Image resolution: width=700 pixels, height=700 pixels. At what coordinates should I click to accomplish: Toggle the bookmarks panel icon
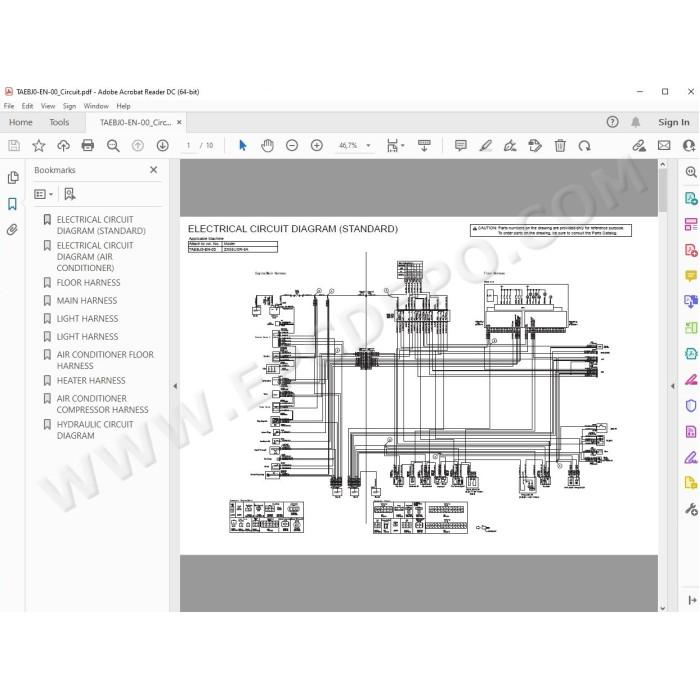point(12,204)
